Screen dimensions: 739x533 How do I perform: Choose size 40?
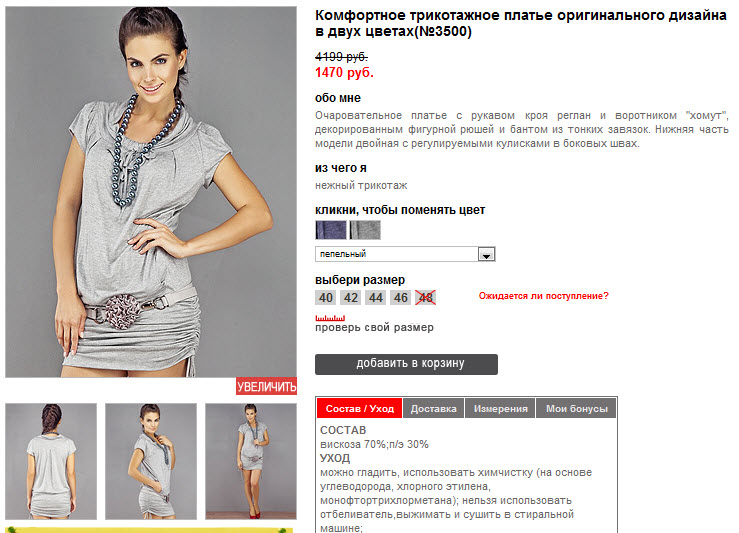(x=325, y=298)
